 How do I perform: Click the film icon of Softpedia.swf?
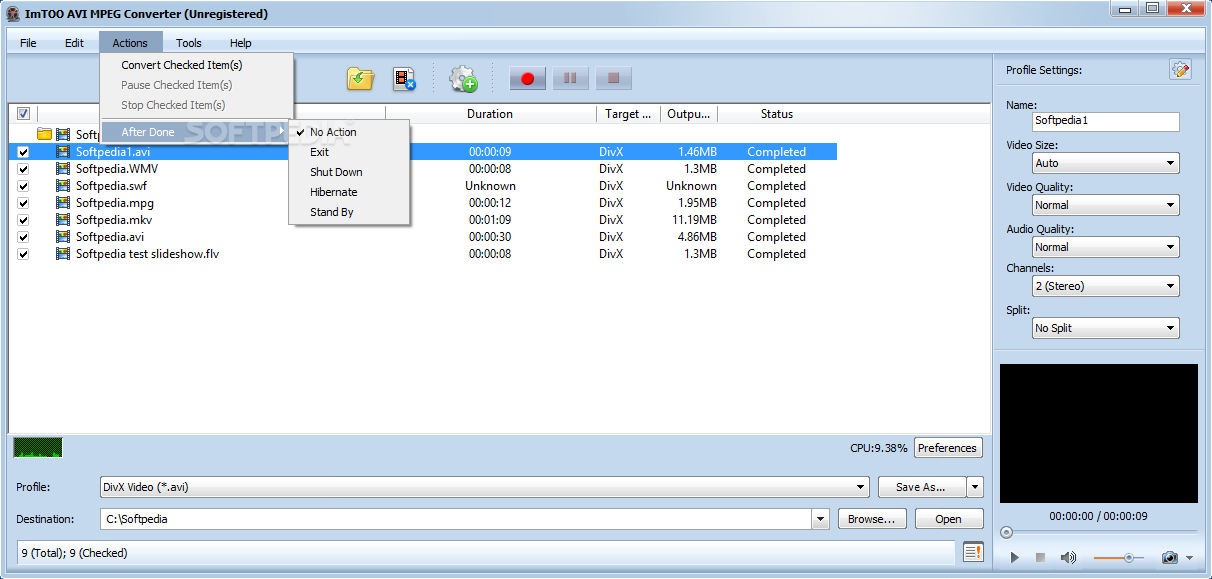[x=63, y=186]
